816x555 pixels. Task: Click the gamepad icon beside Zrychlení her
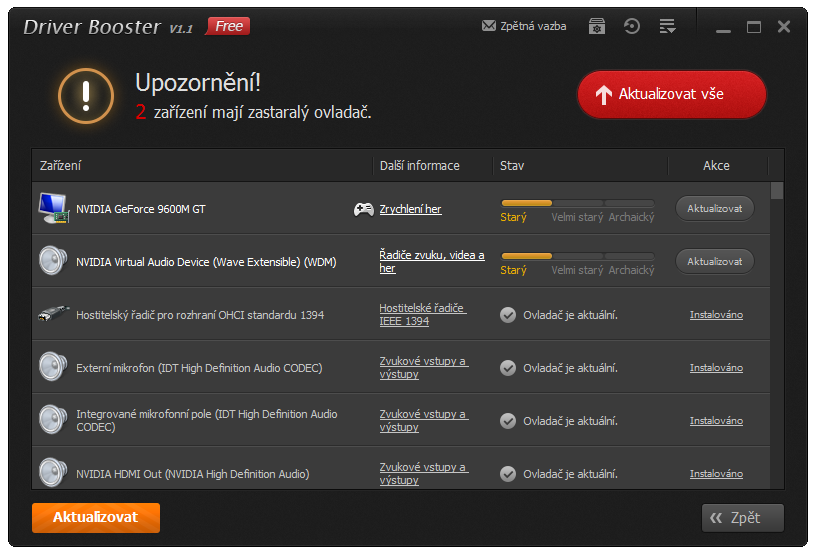pyautogui.click(x=363, y=209)
